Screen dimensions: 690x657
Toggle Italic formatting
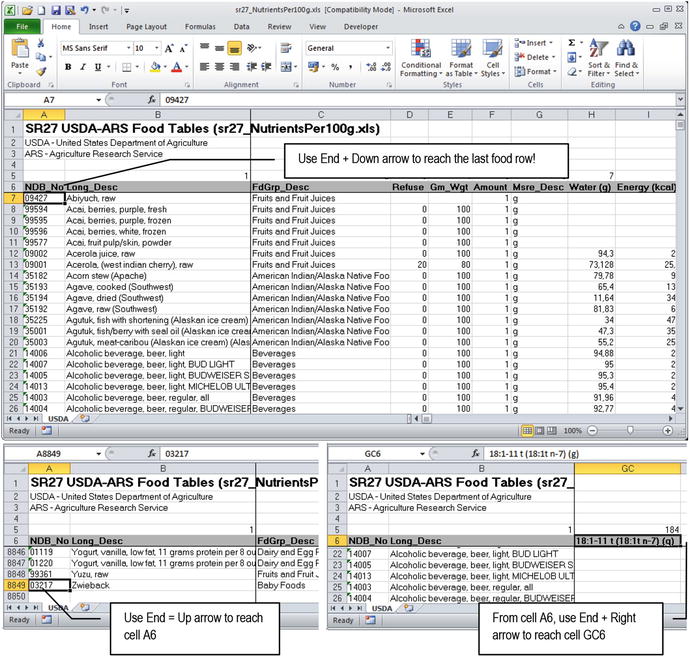pyautogui.click(x=83, y=67)
